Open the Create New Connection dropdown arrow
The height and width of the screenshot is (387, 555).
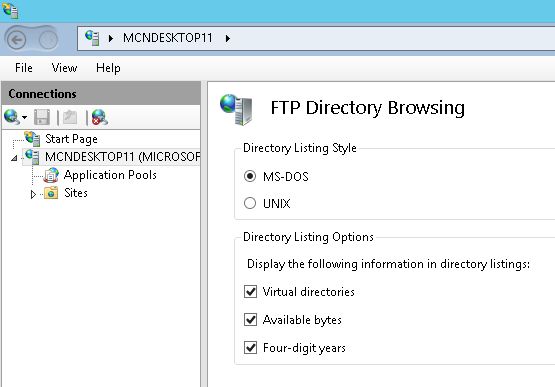point(24,117)
